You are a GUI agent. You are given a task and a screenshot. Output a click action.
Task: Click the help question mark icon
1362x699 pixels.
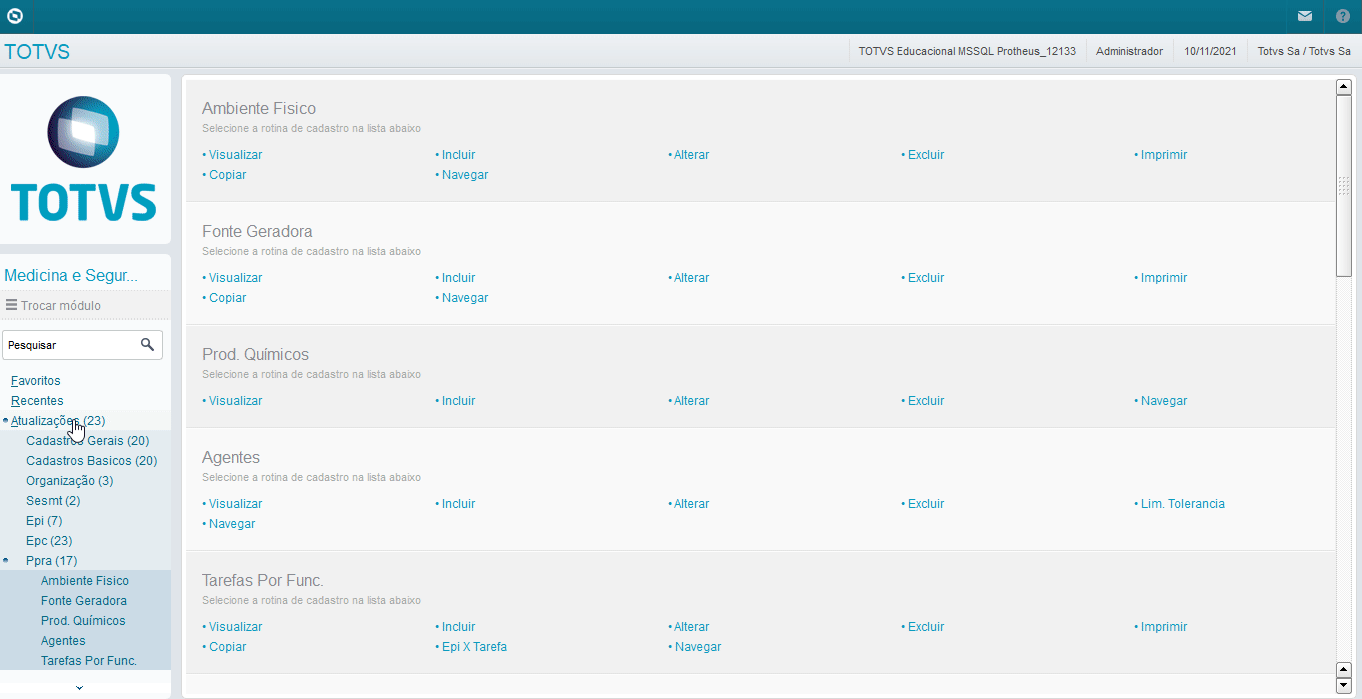click(x=1343, y=16)
